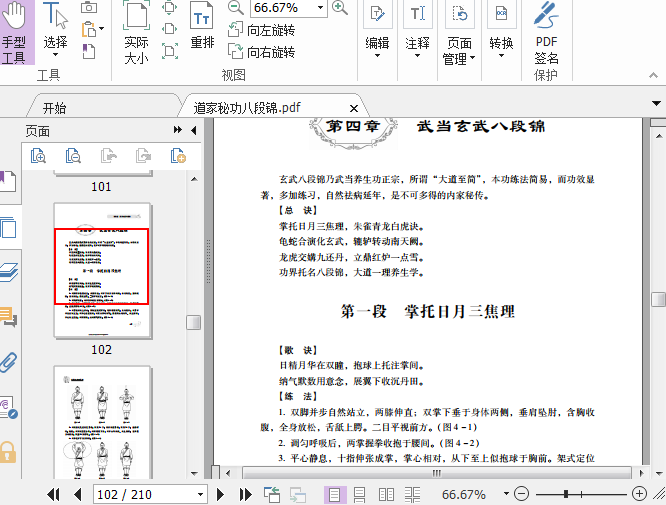
Task: Open the Convert dropdown button
Action: pyautogui.click(x=501, y=30)
